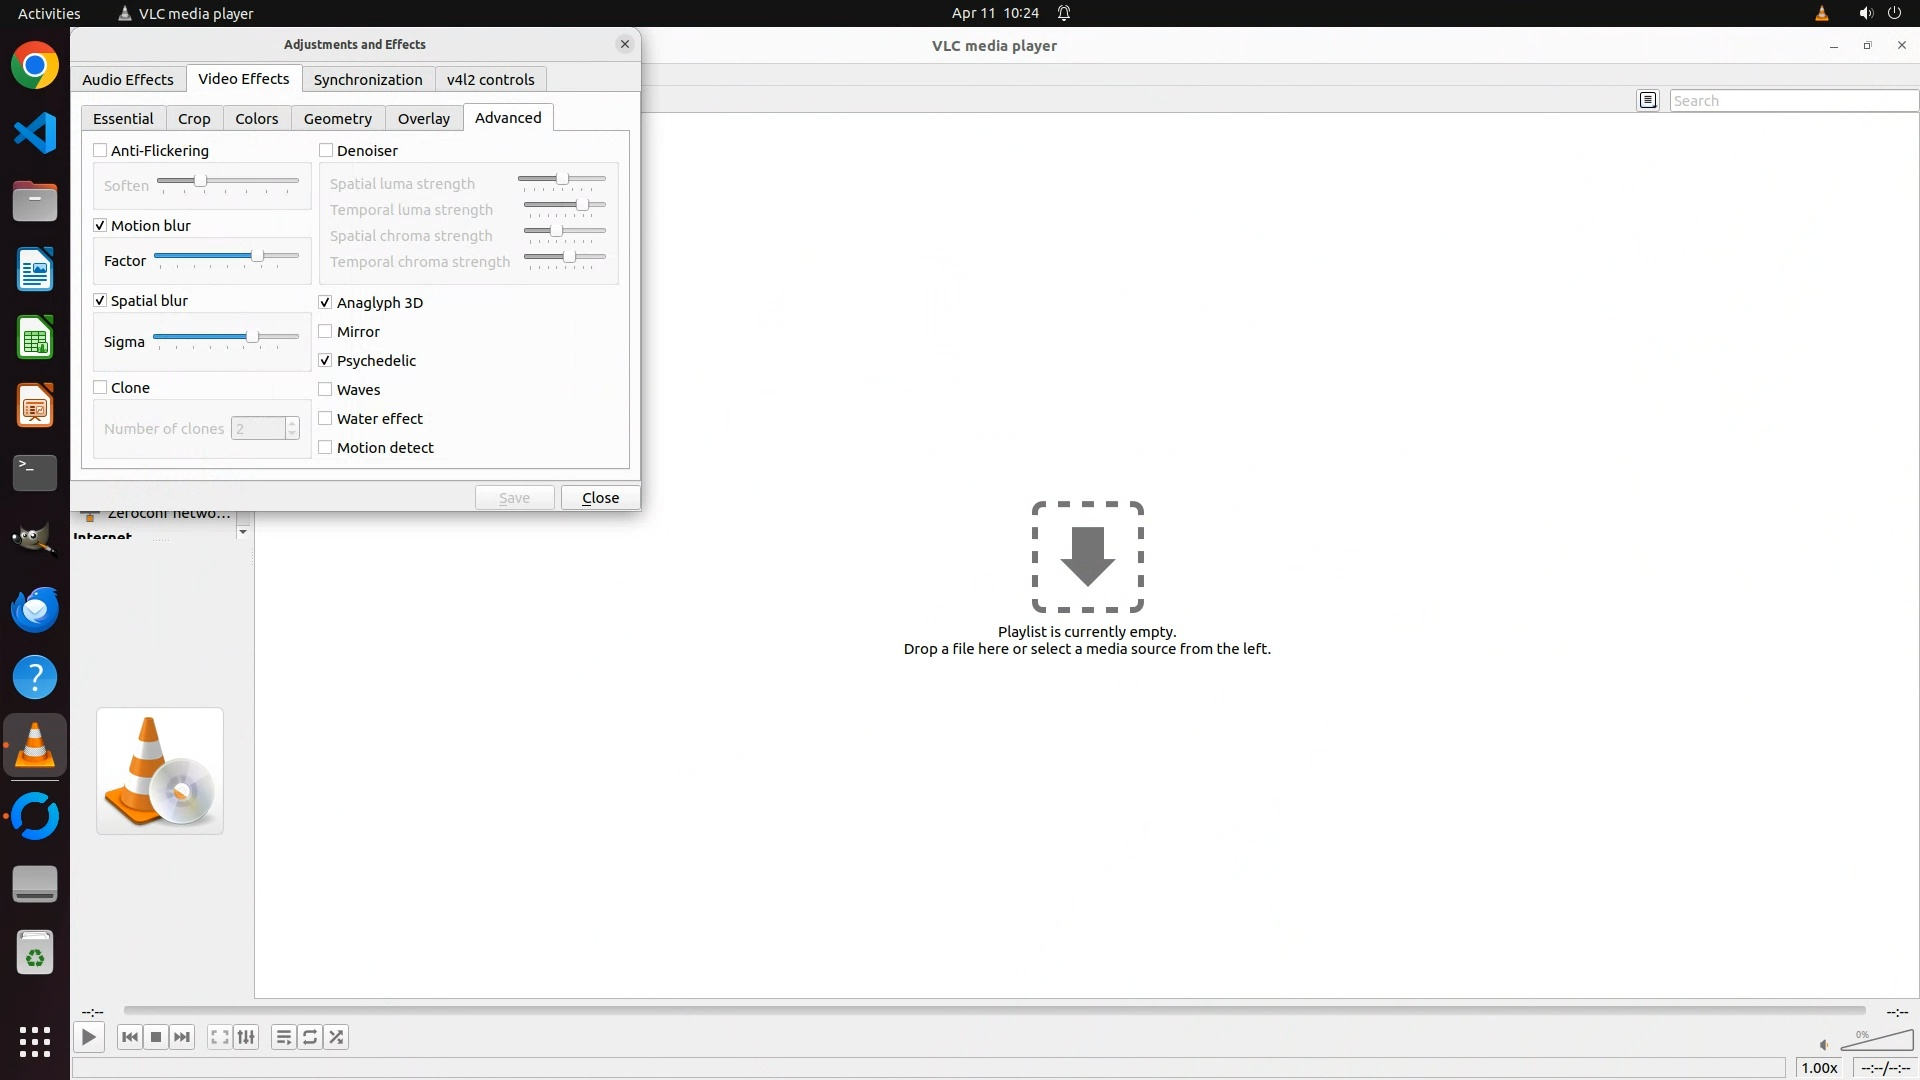Open the system power menu
The image size is (1920, 1080).
pyautogui.click(x=1894, y=13)
